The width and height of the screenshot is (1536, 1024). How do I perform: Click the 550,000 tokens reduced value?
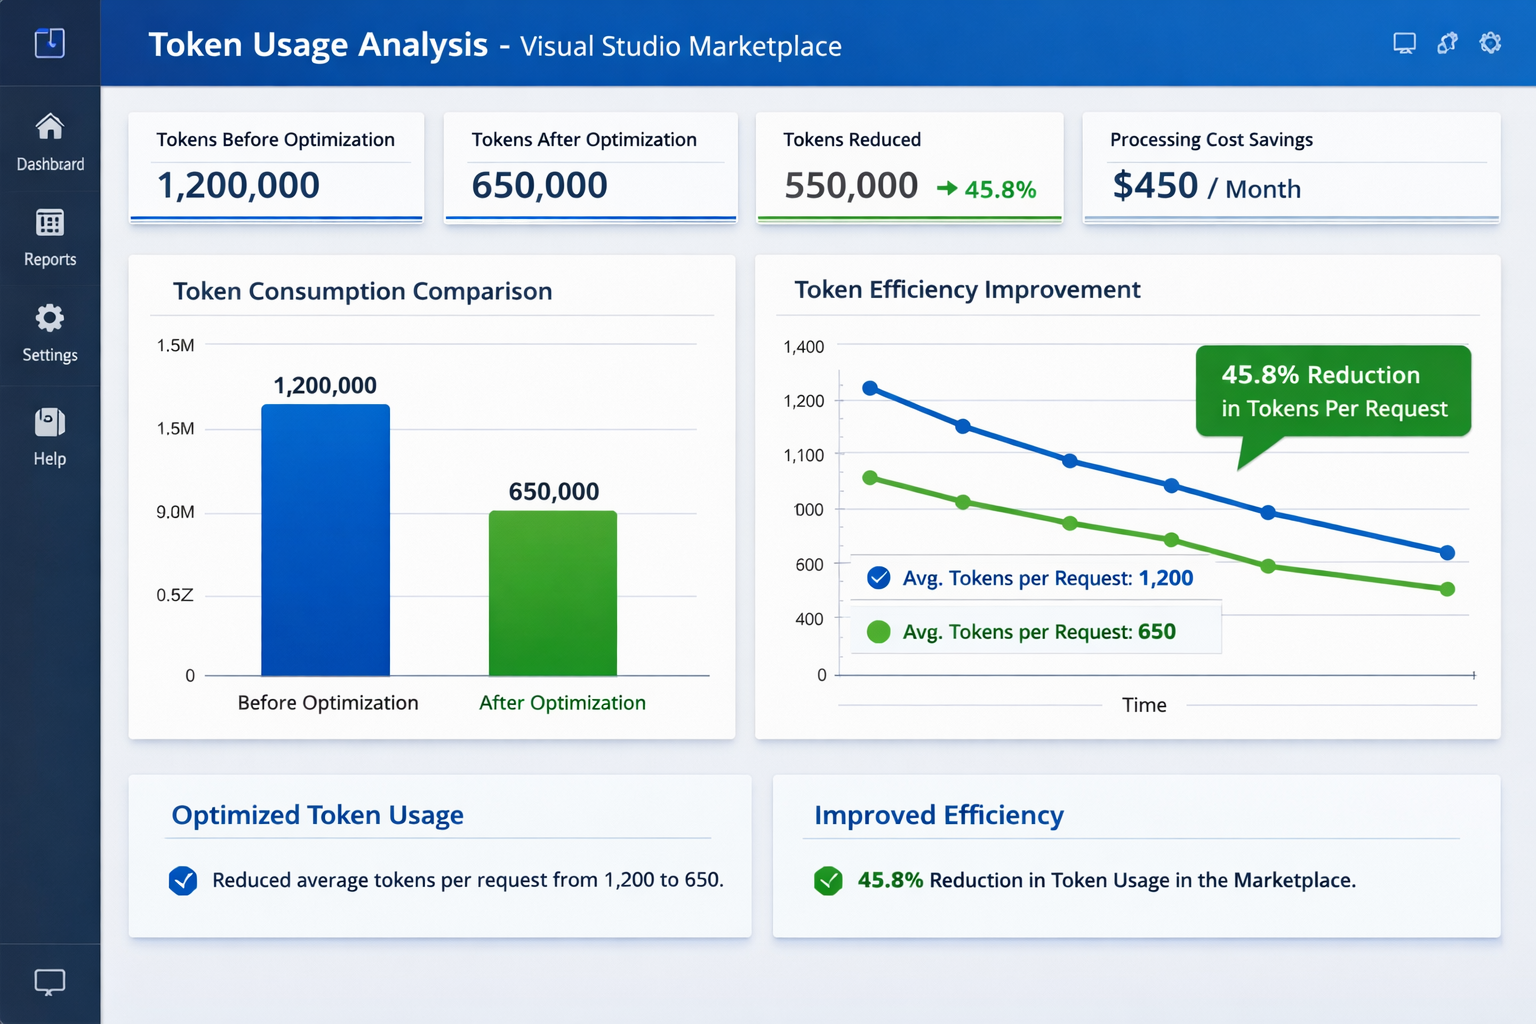[x=851, y=185]
